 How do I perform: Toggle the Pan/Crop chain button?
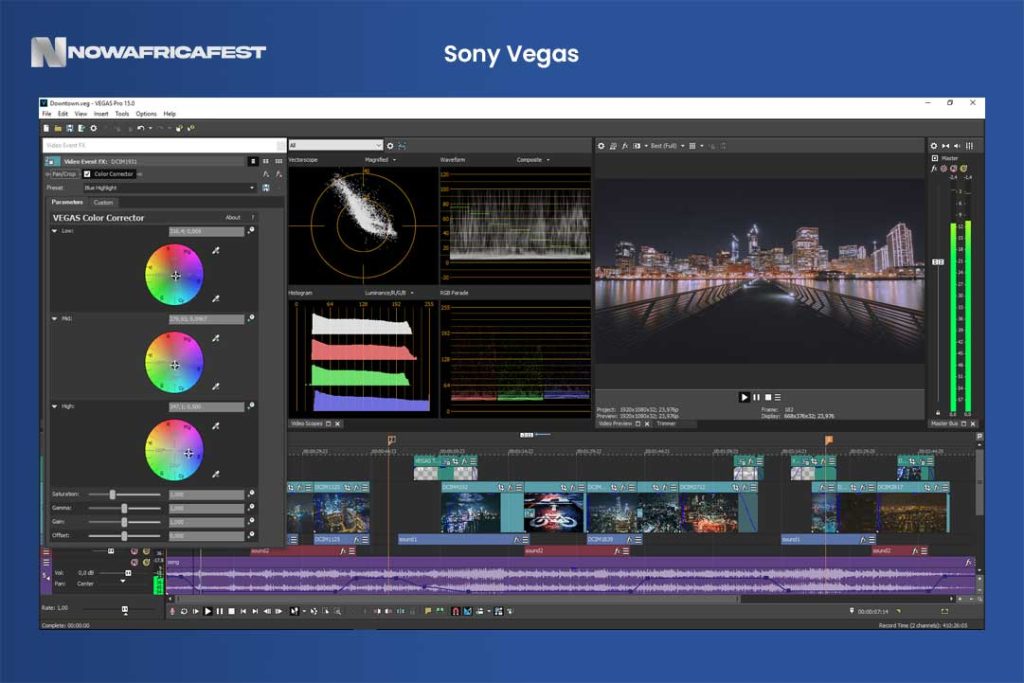click(x=63, y=174)
